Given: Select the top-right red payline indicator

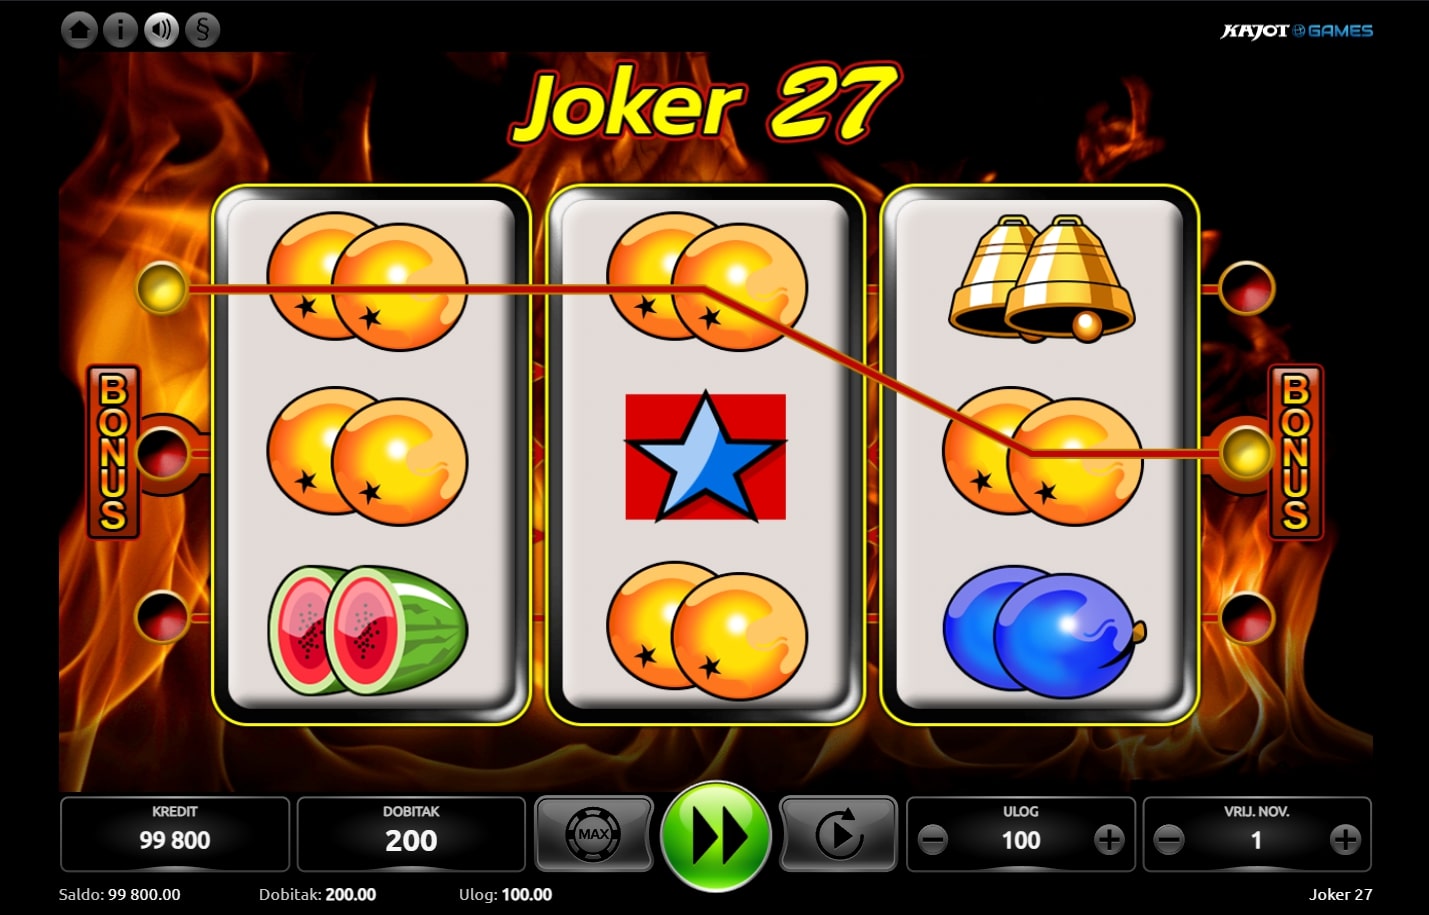Looking at the screenshot, I should point(1247,289).
